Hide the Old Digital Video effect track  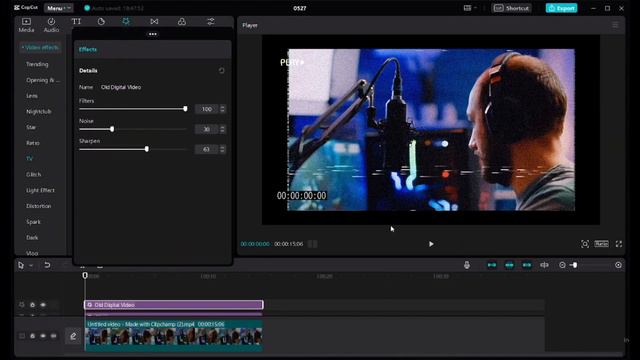43,305
